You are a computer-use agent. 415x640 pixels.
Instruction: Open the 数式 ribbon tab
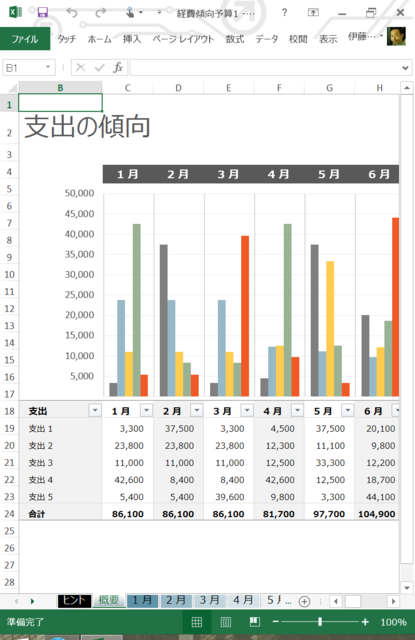pyautogui.click(x=235, y=39)
